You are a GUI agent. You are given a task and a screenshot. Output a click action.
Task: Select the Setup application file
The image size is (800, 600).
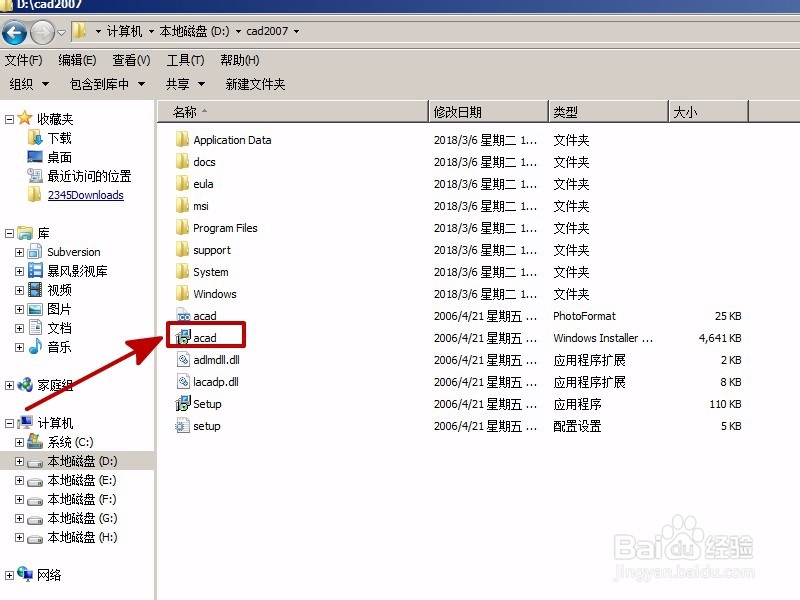(x=207, y=404)
